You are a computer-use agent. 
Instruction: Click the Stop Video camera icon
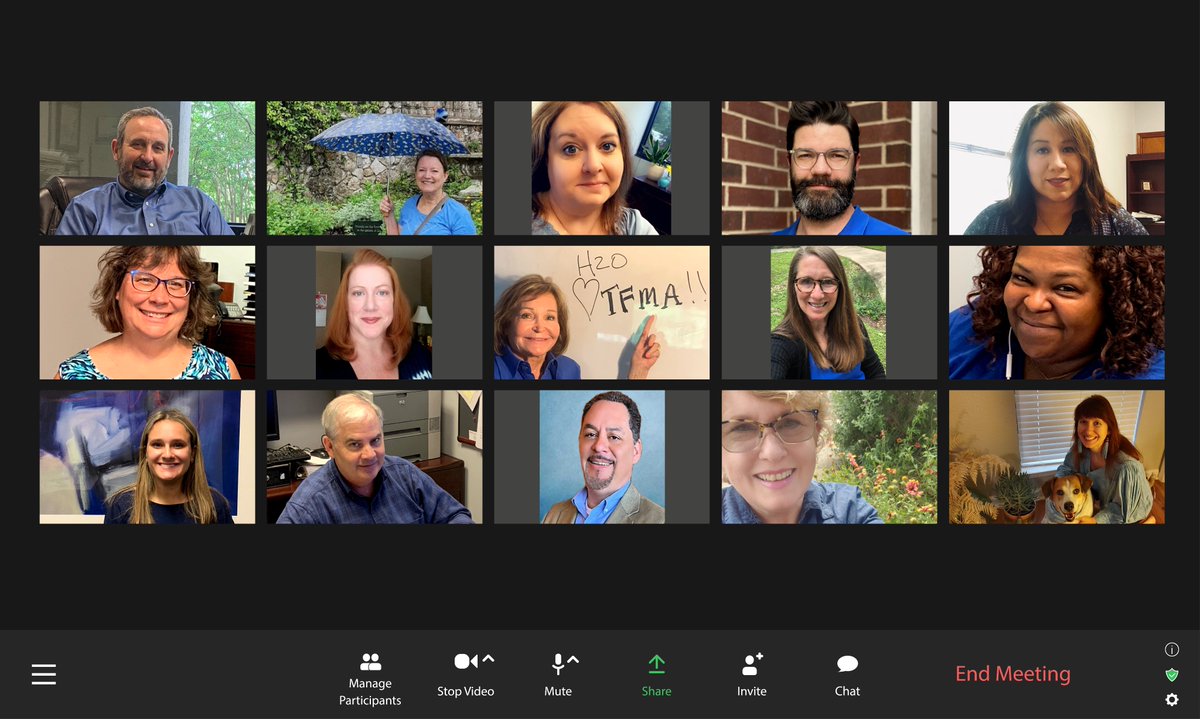[461, 660]
